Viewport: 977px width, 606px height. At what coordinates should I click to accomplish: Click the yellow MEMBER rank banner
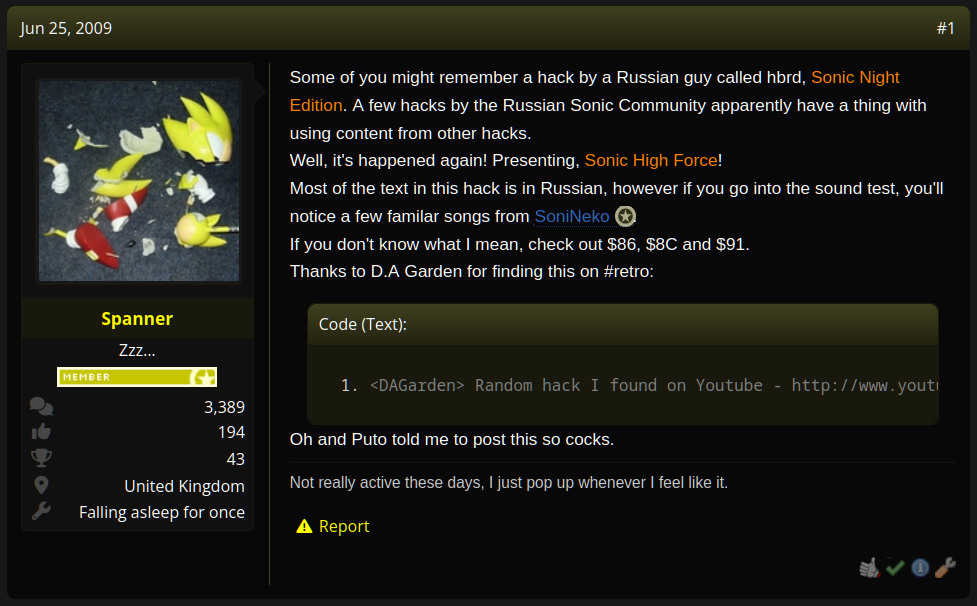[137, 377]
